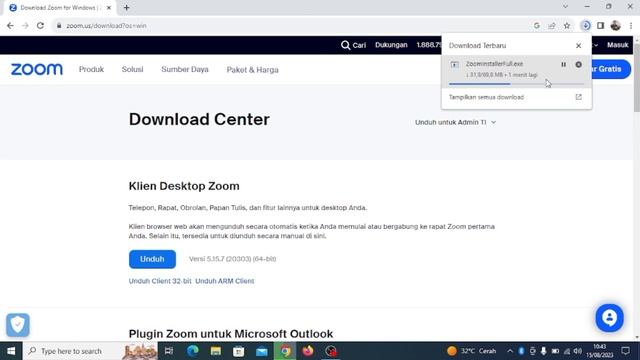Click the privacy shield badge
Image resolution: width=640 pixels, height=360 pixels.
(18, 325)
